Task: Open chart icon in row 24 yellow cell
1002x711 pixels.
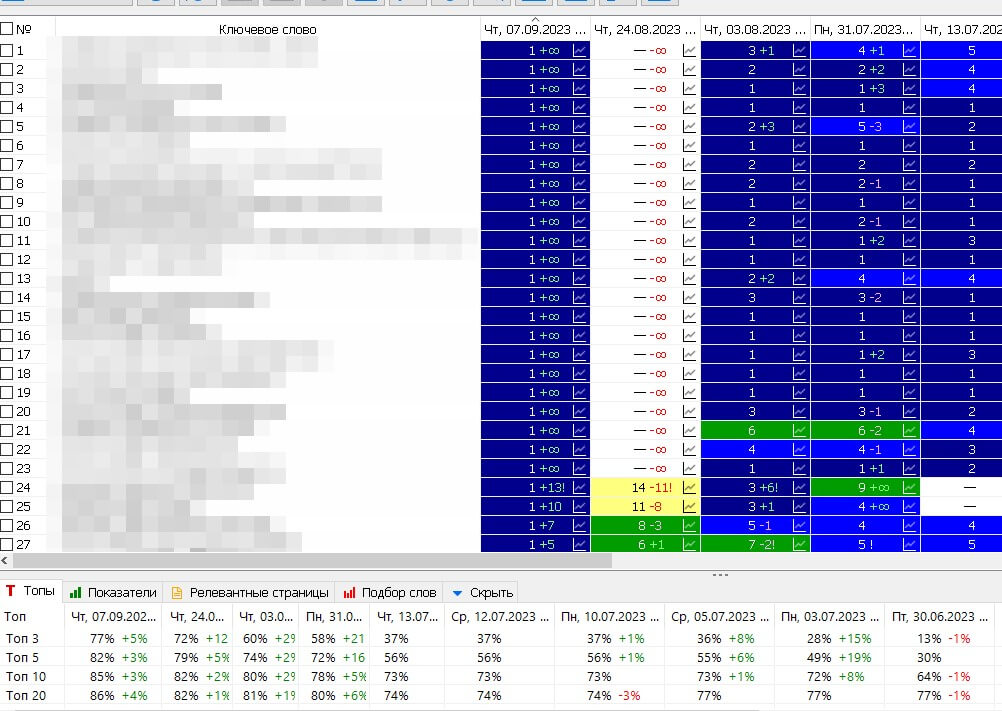Action: coord(690,487)
